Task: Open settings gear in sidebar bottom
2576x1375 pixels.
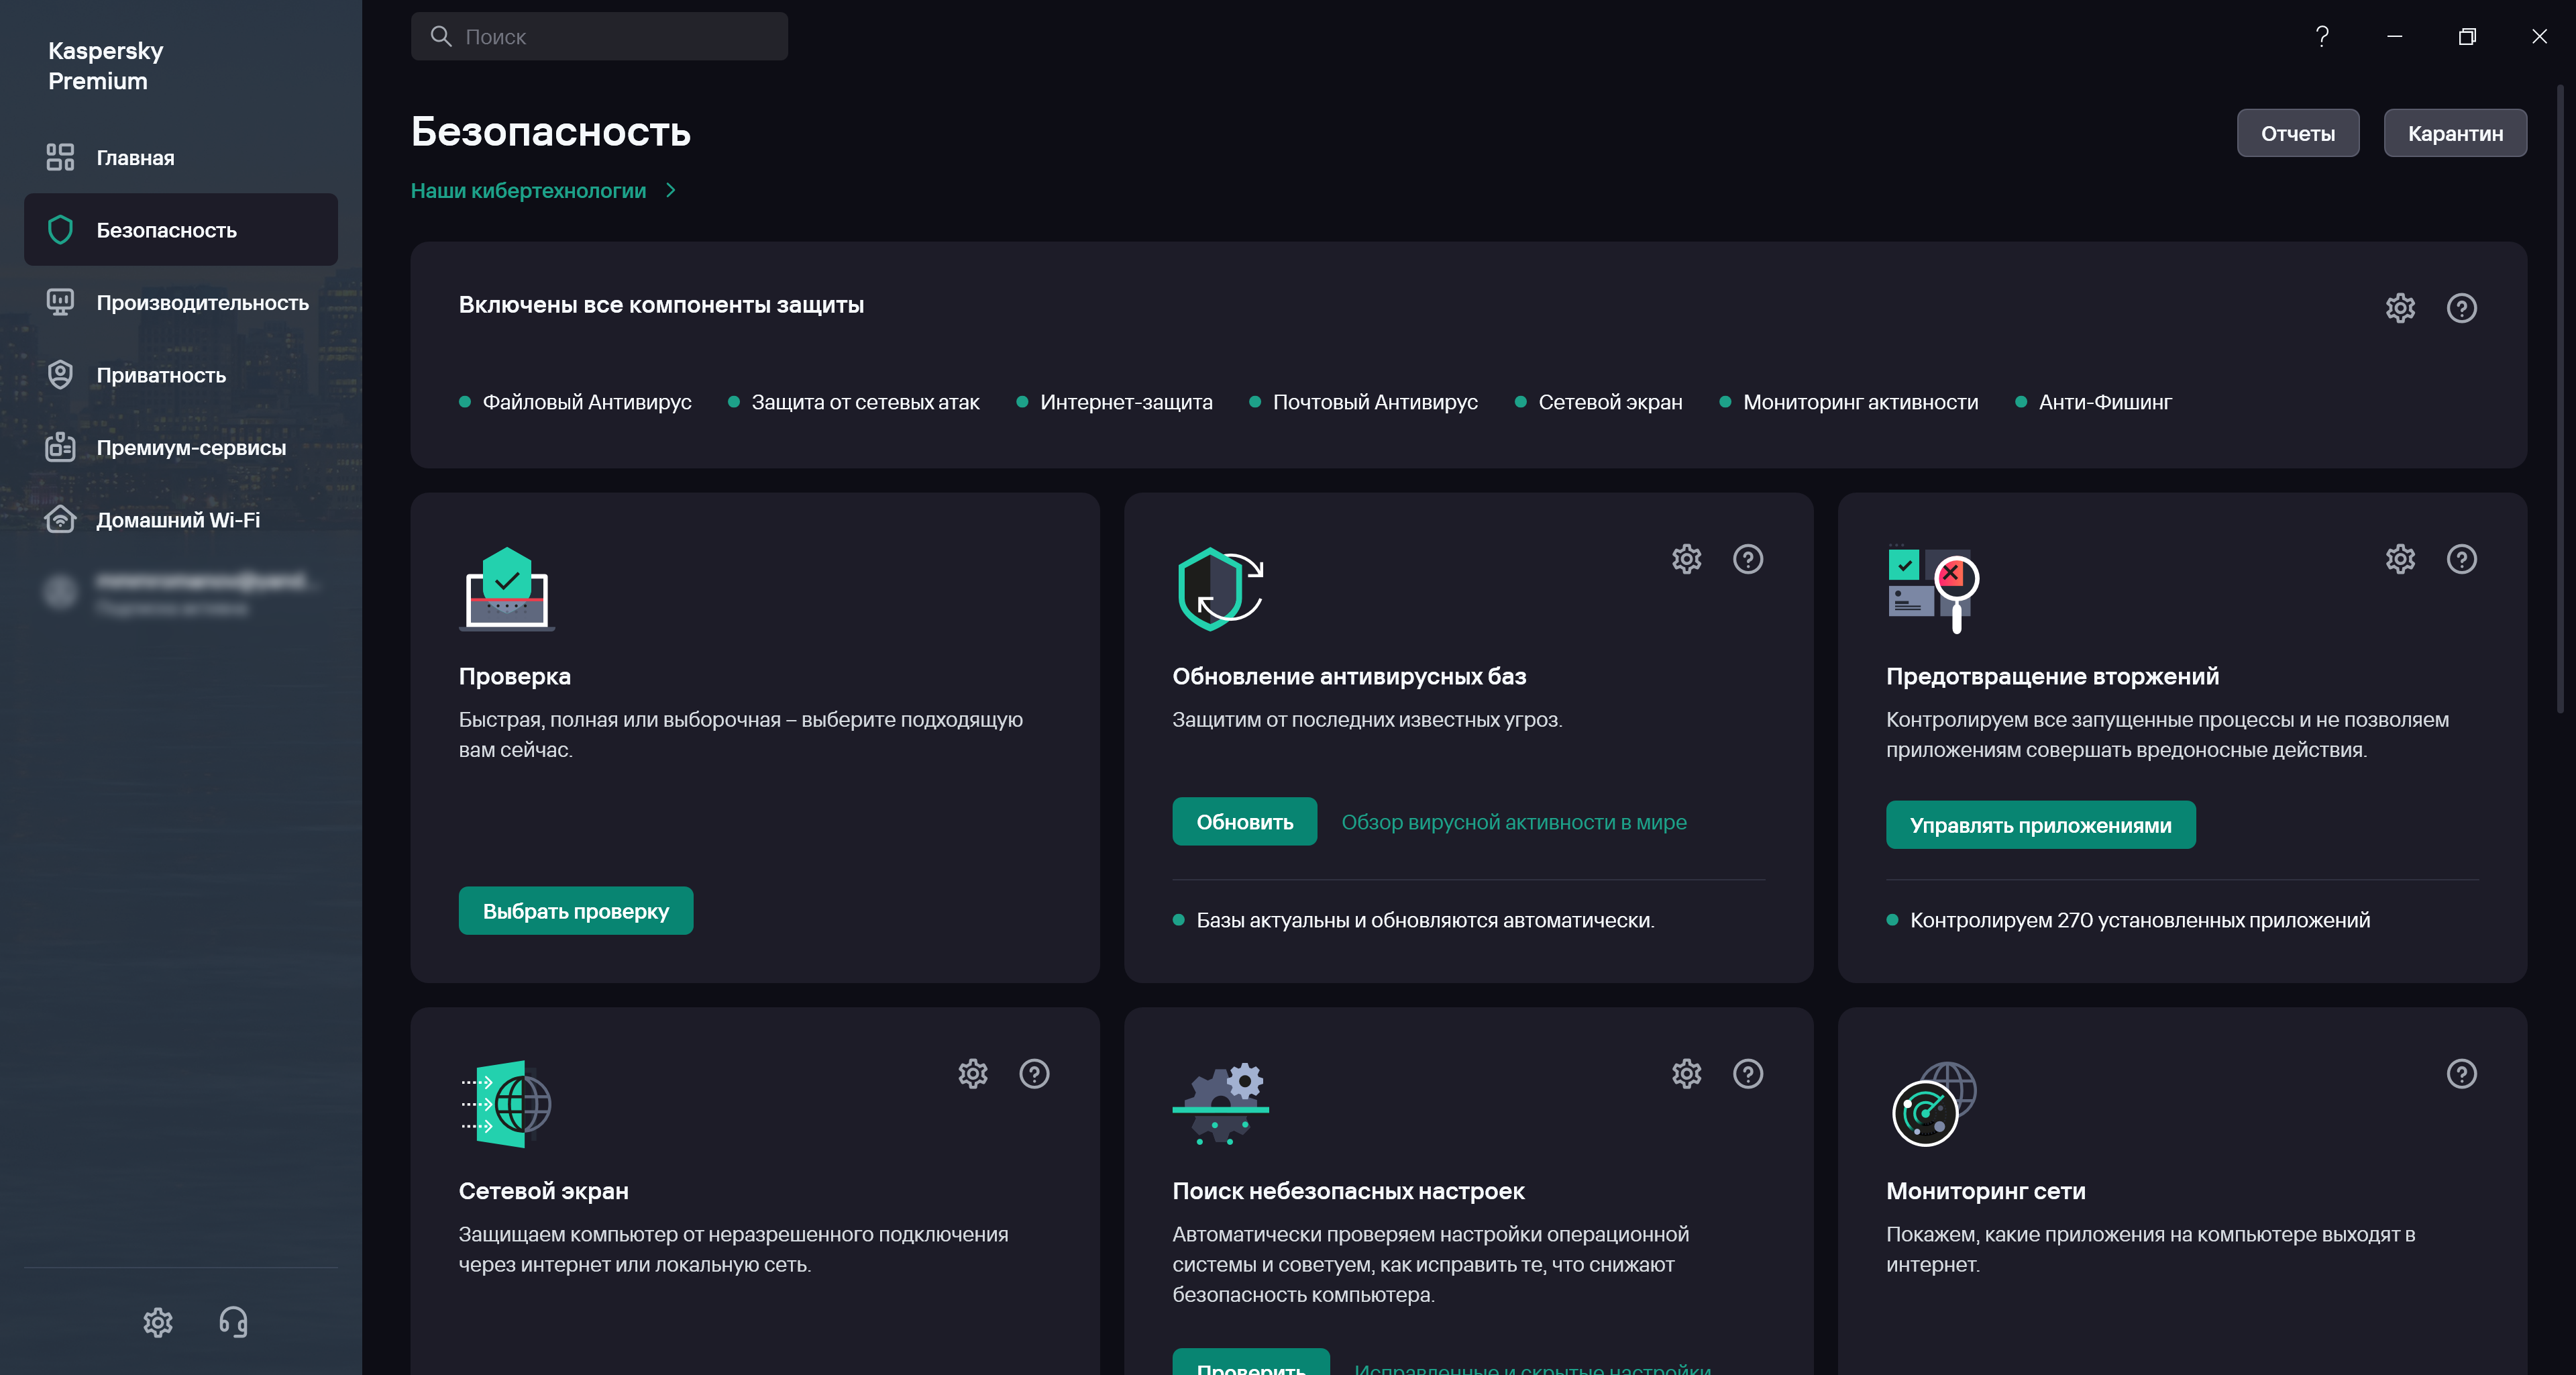Action: 158,1322
